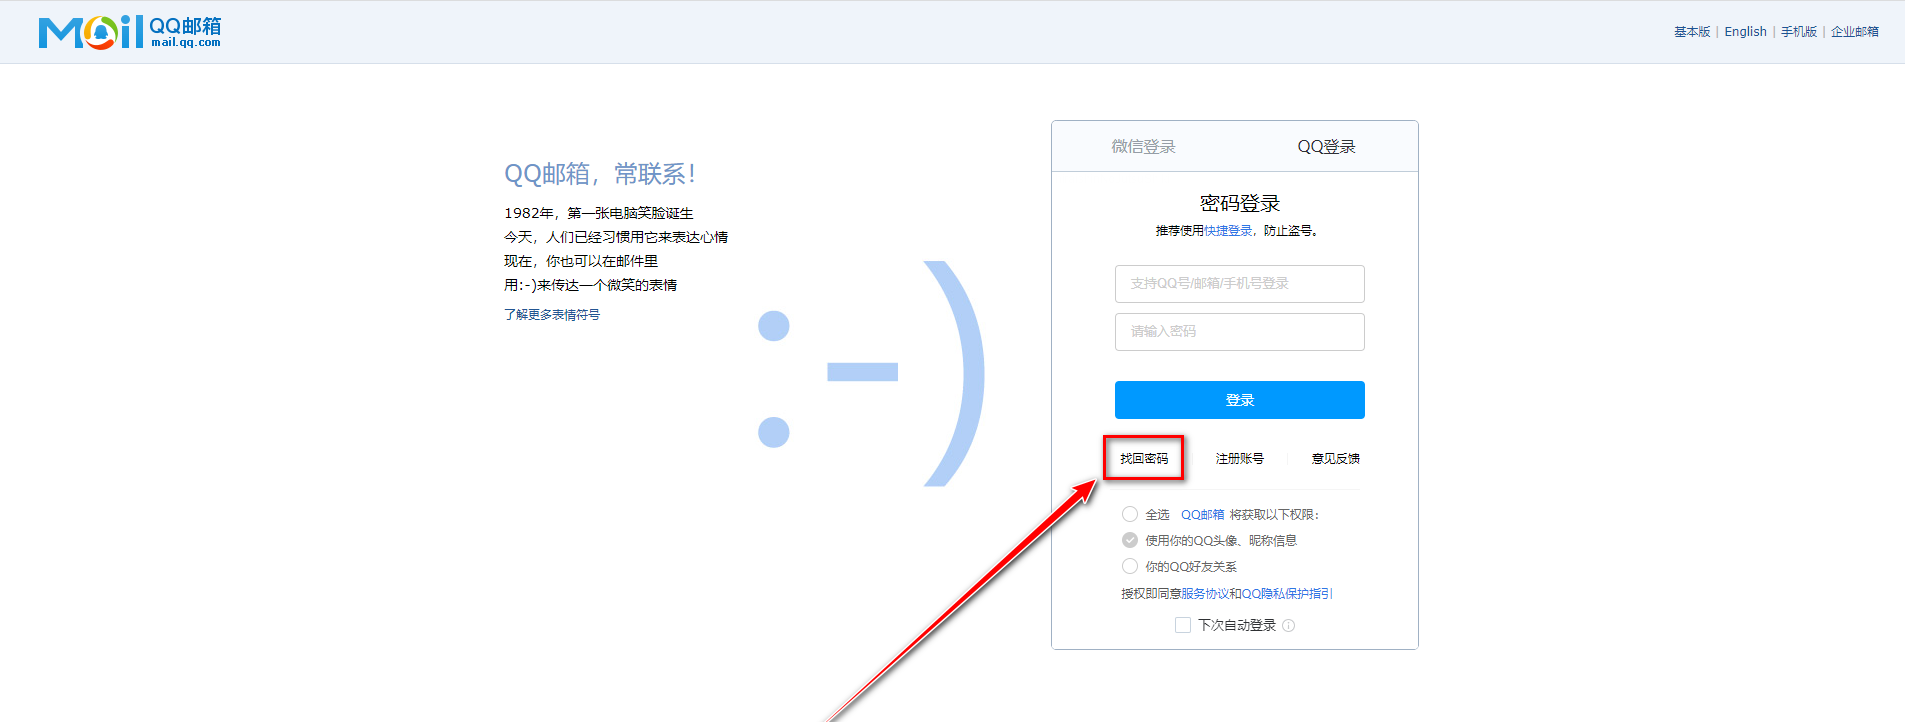Screen dimensions: 1905x722
Task: Click the 请输入密码 password field
Action: point(1239,332)
